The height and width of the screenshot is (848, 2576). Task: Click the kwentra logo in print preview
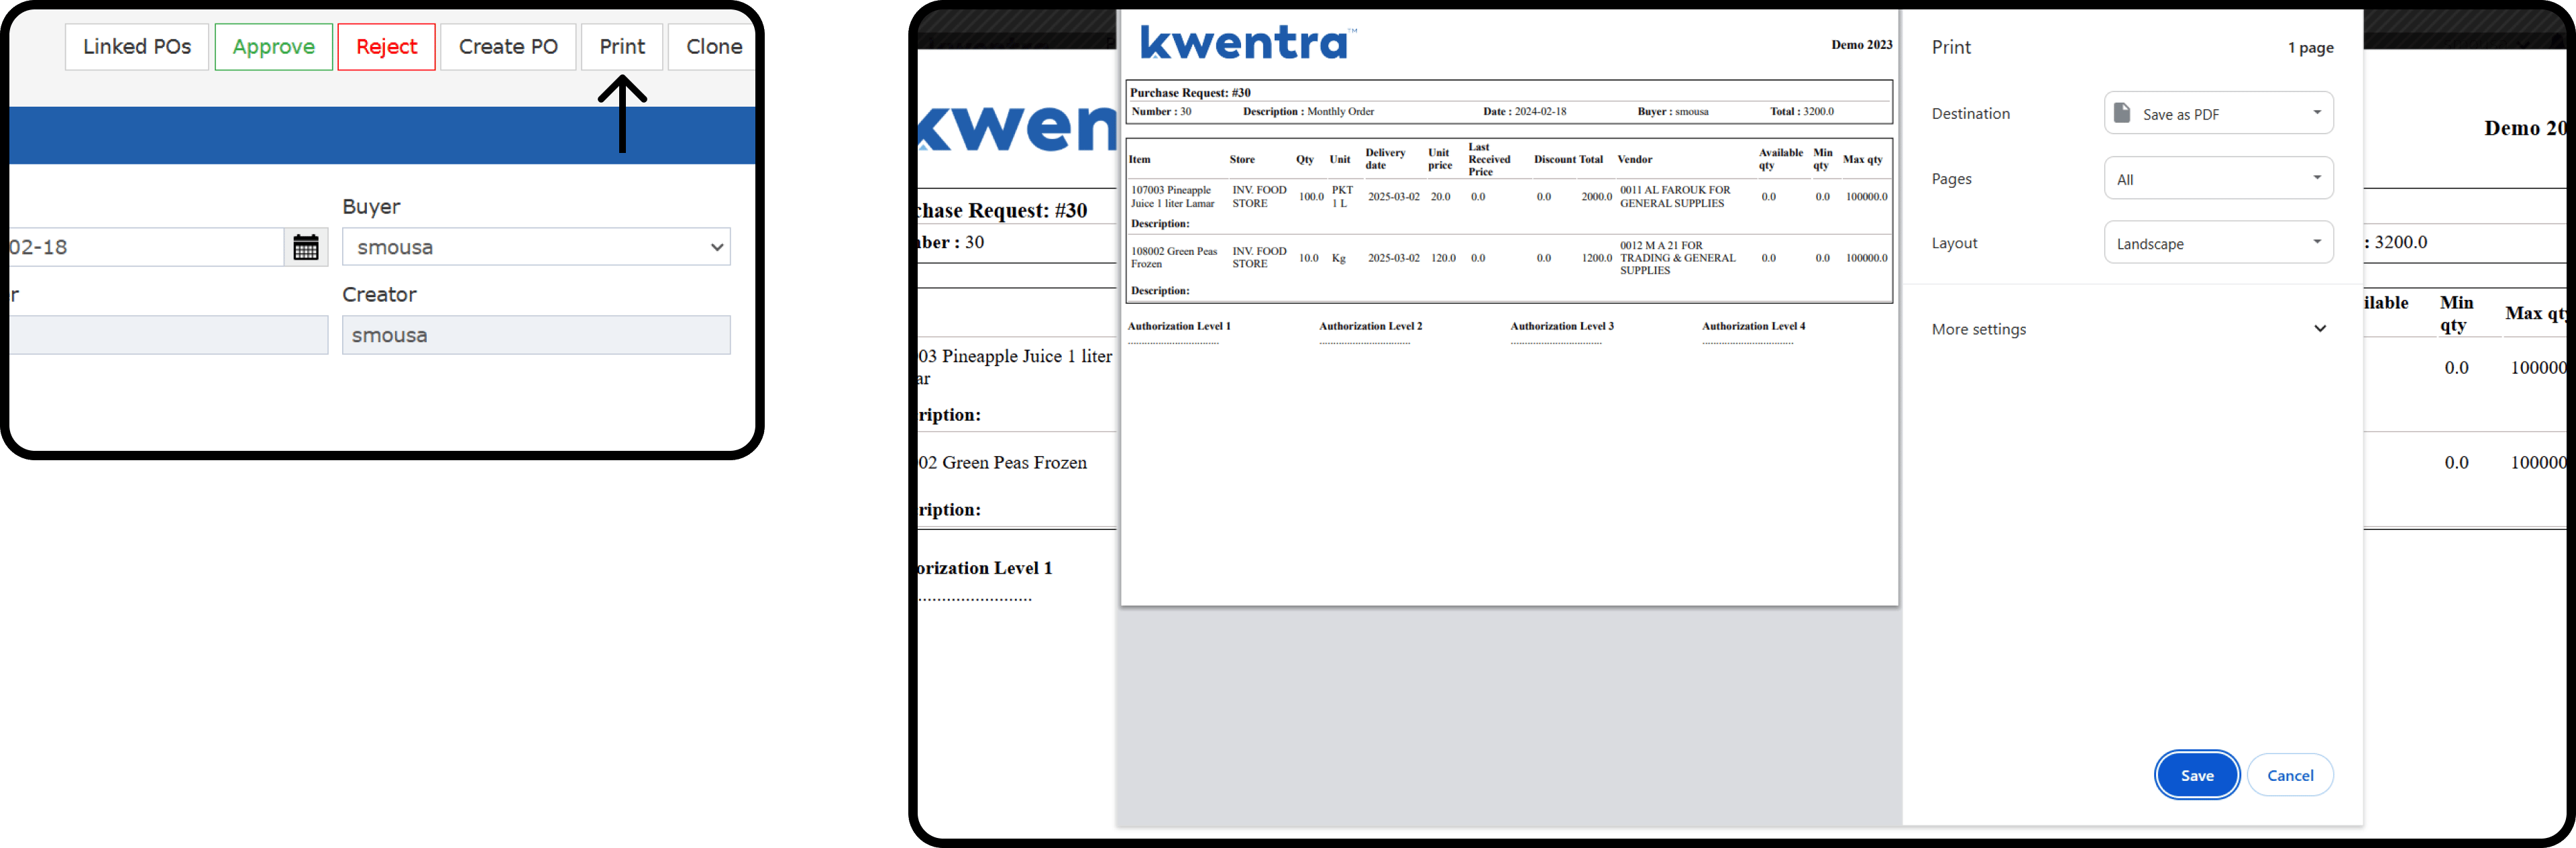[1248, 42]
